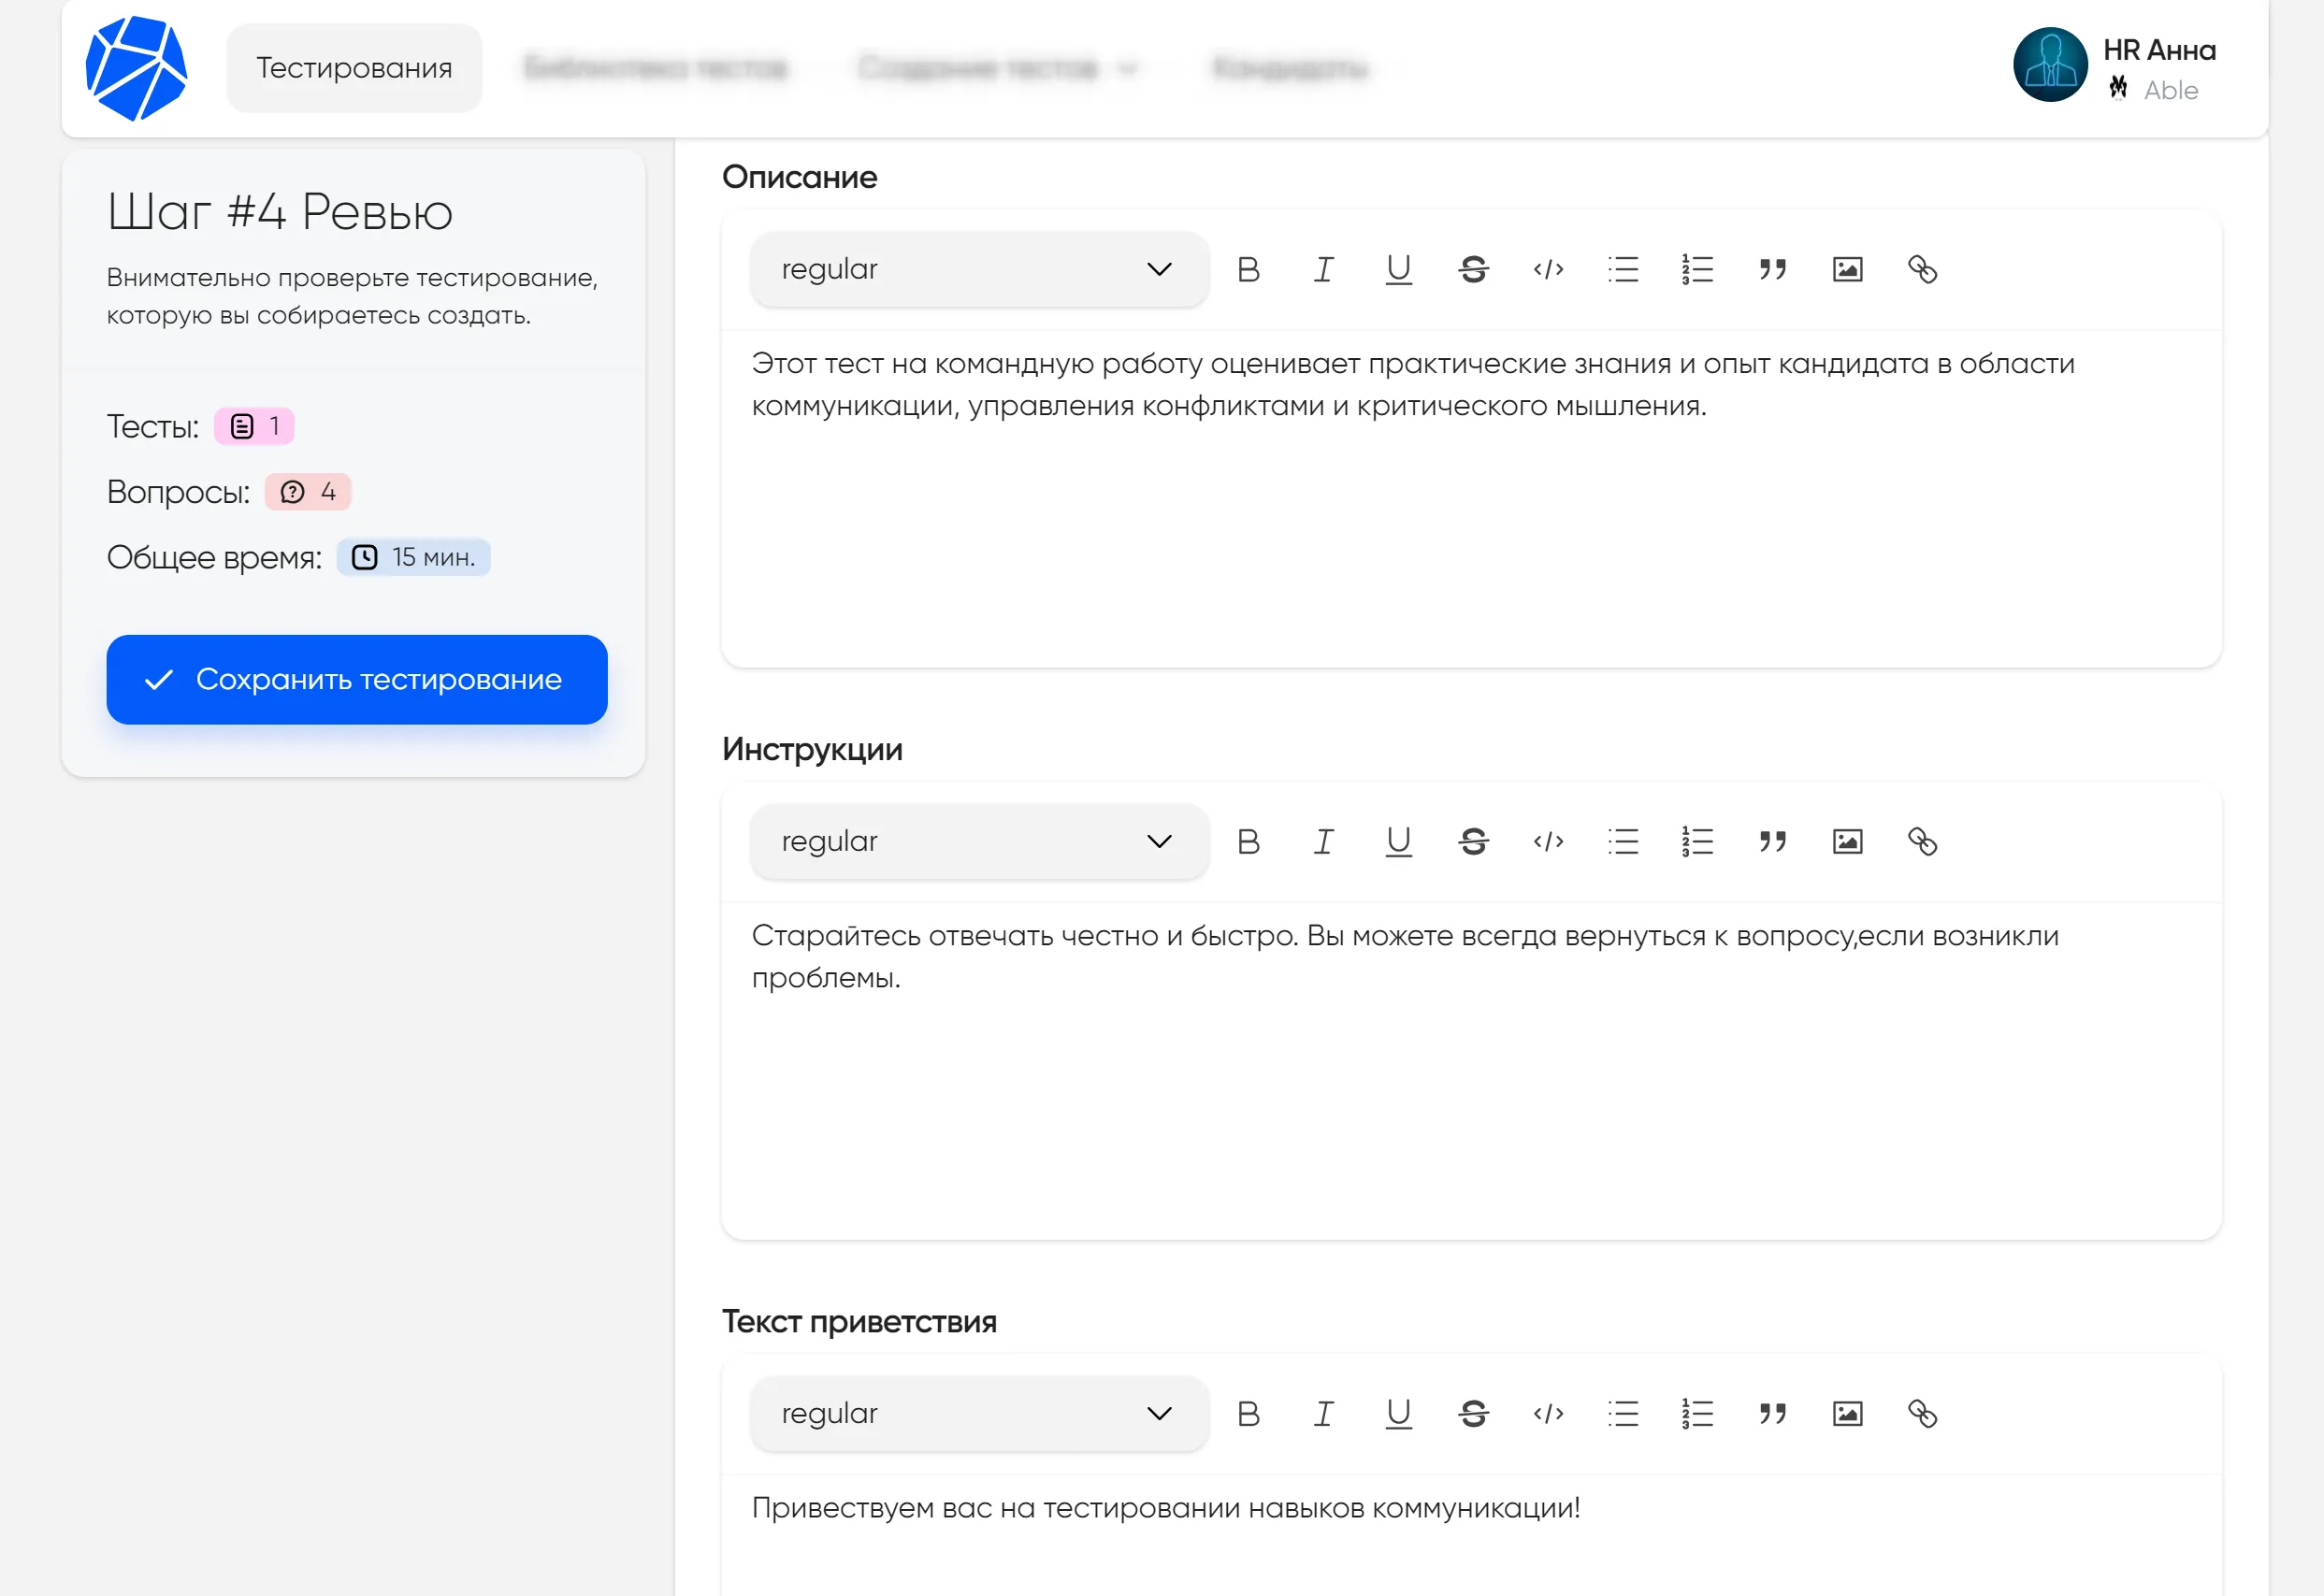Image resolution: width=2324 pixels, height=1596 pixels.
Task: Click the Italic icon in Инструкции toolbar
Action: pyautogui.click(x=1324, y=842)
